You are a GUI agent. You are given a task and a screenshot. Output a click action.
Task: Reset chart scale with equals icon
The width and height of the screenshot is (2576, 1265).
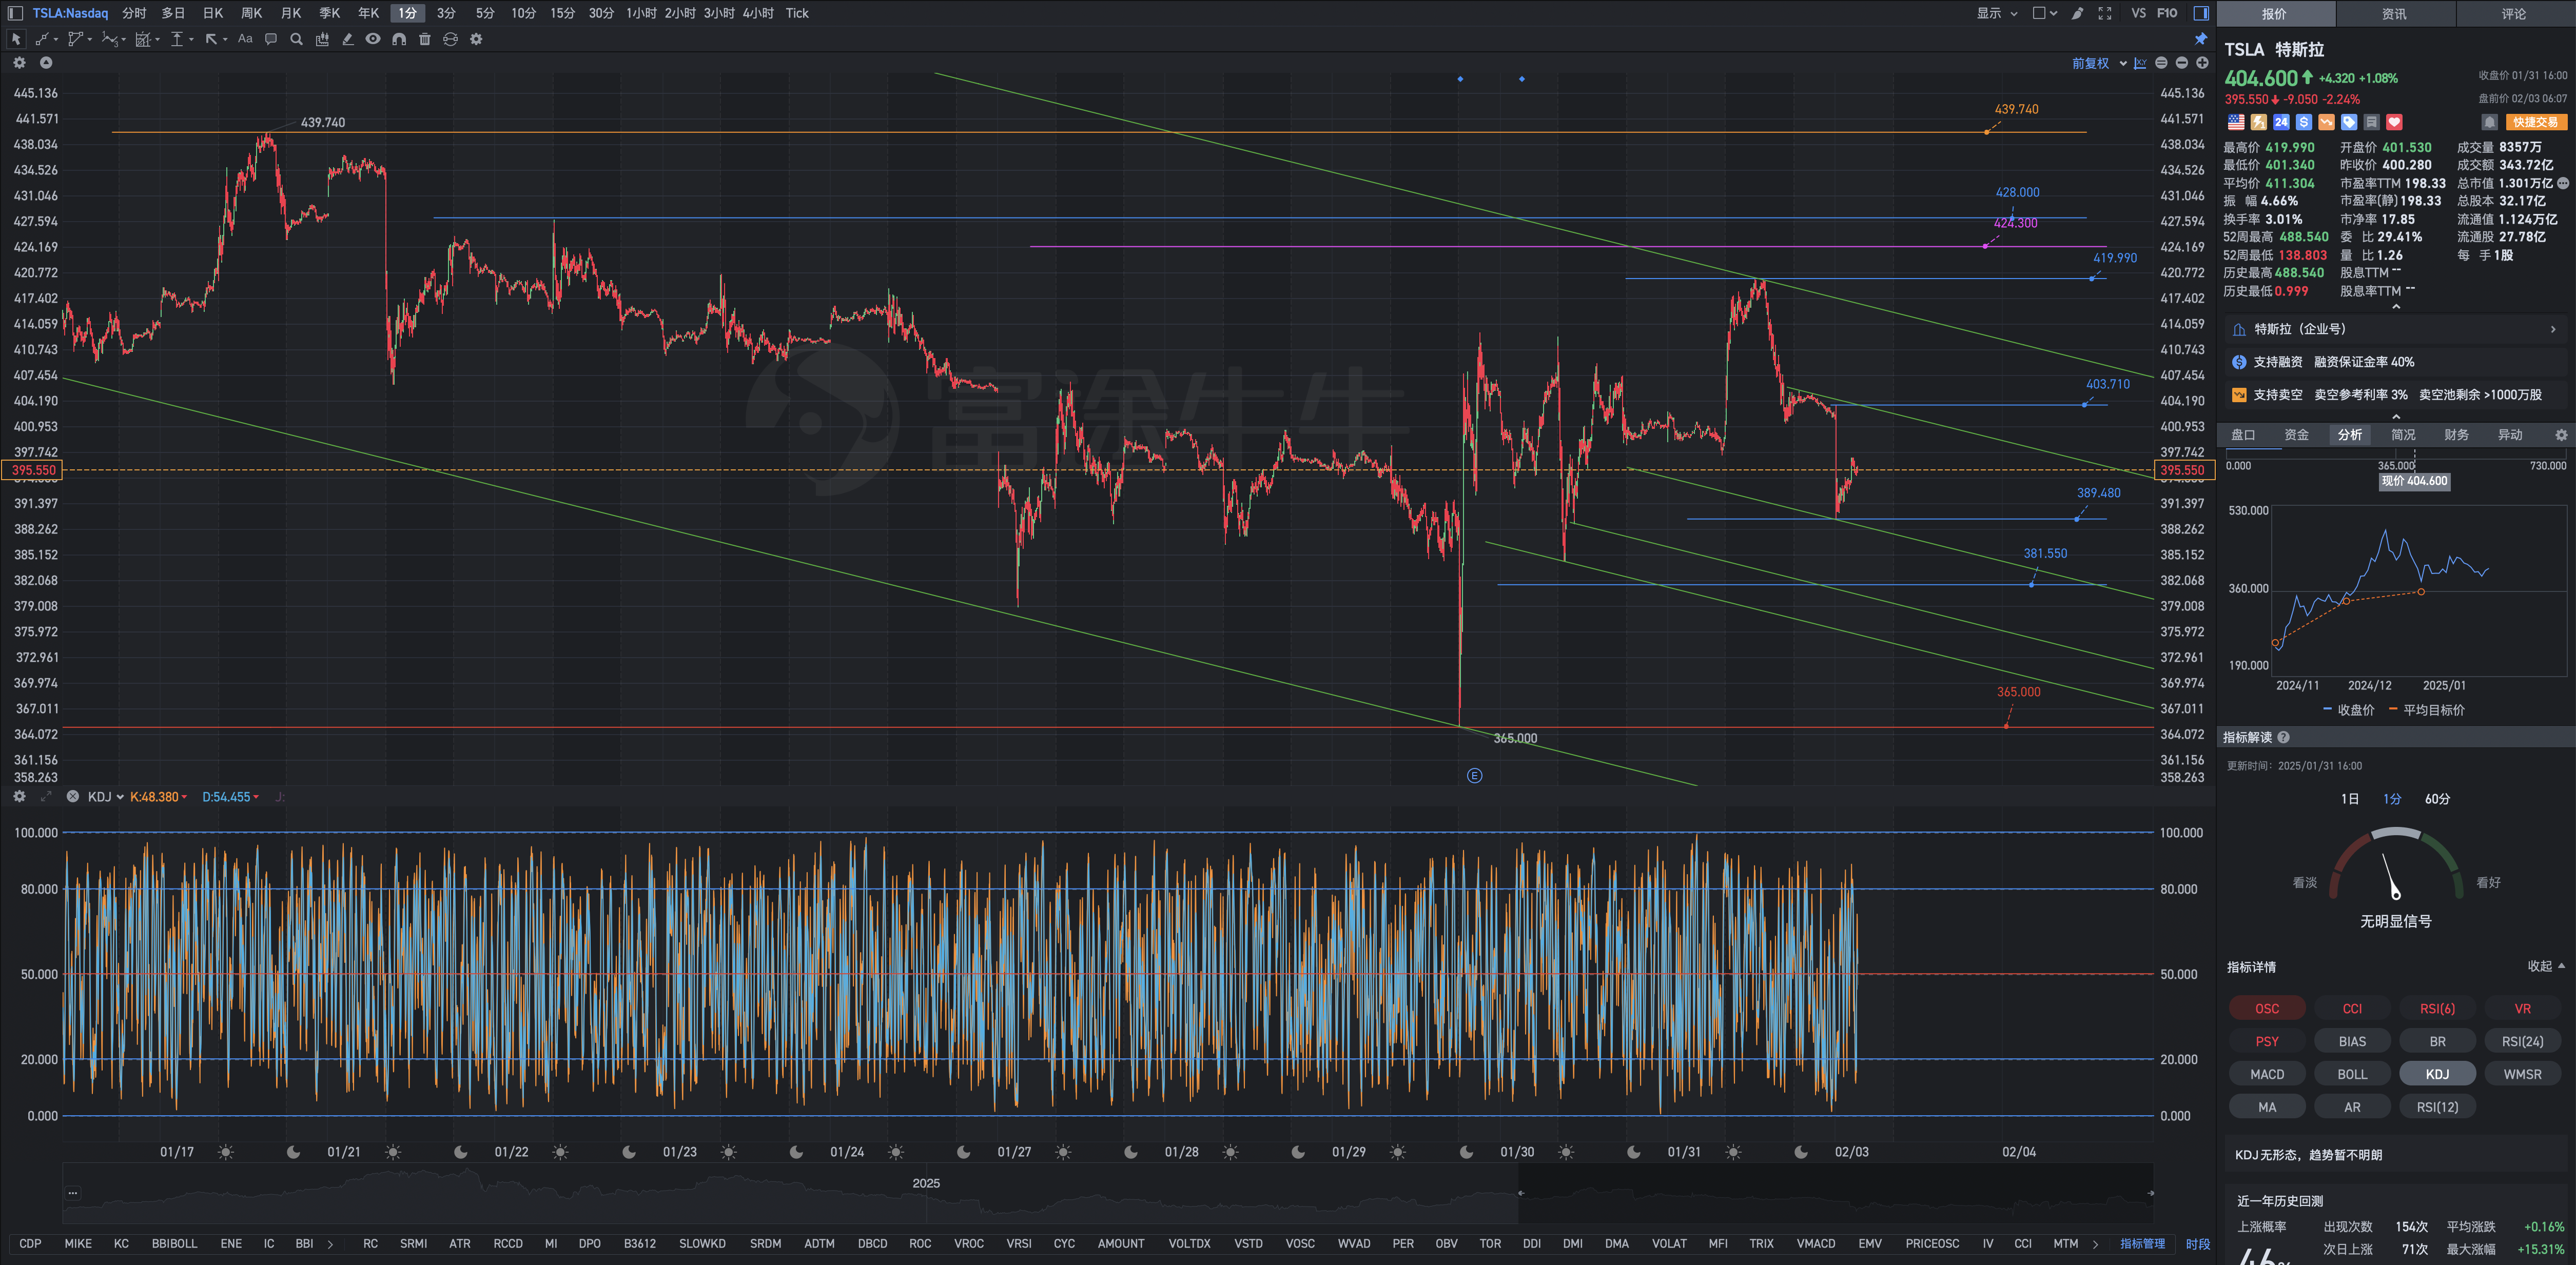pyautogui.click(x=2161, y=63)
